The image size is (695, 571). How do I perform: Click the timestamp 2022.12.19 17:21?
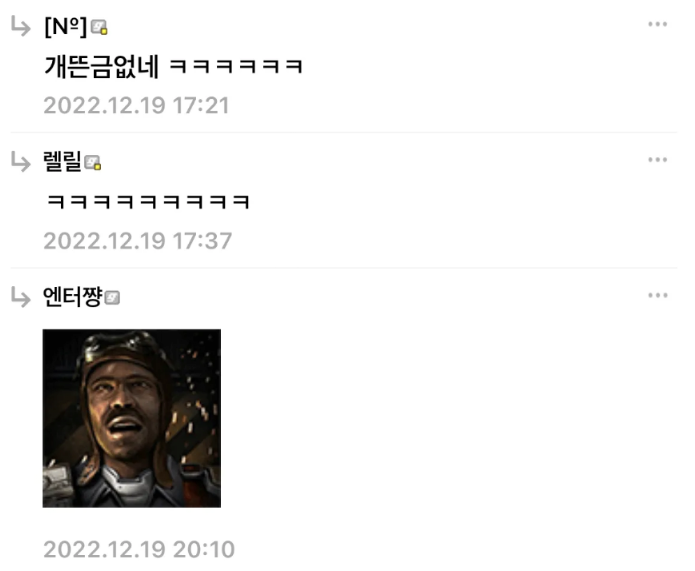click(136, 106)
